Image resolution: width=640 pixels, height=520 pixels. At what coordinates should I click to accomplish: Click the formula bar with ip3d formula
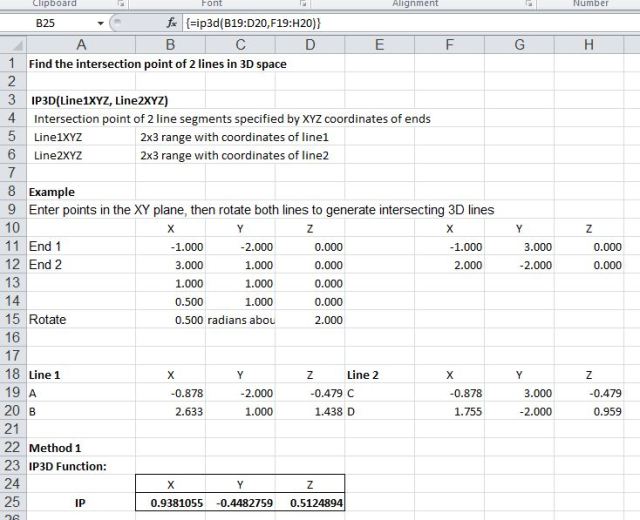400,22
